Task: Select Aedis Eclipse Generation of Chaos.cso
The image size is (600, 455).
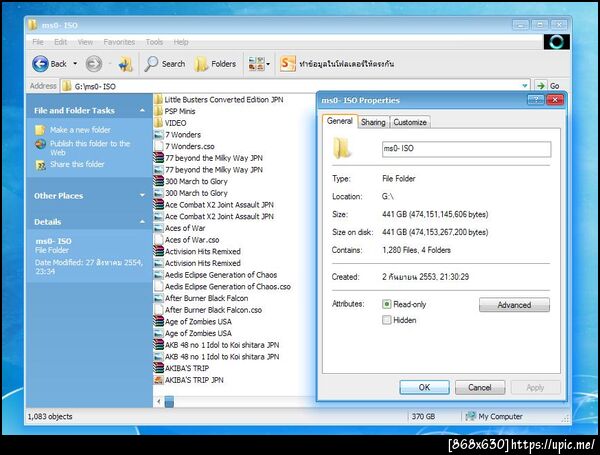Action: pos(222,287)
